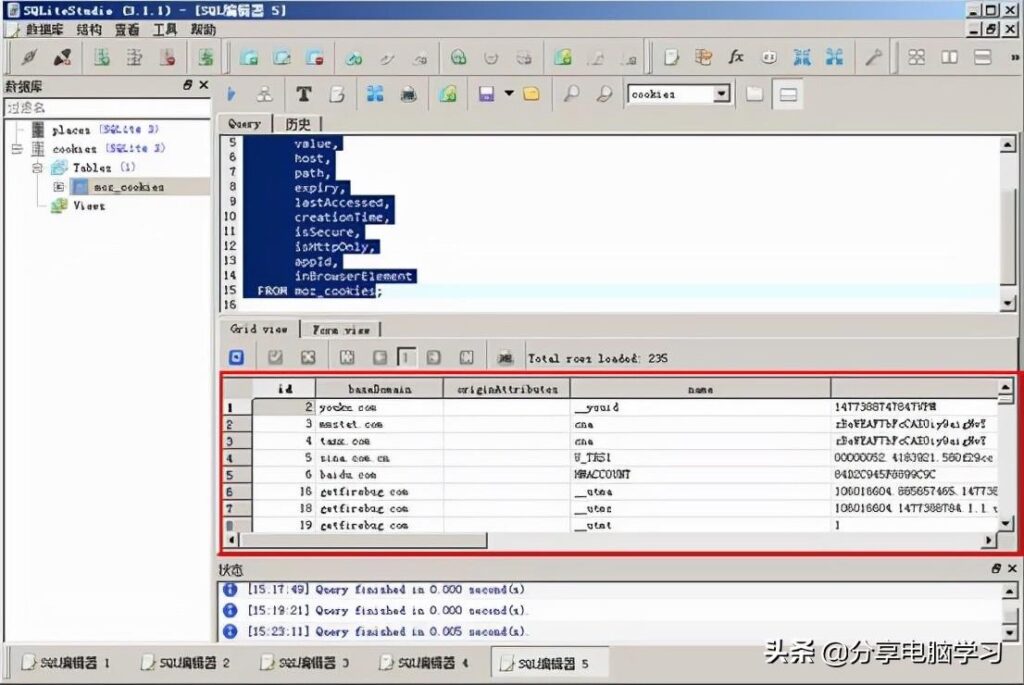This screenshot has width=1024, height=685.
Task: Select the baidu.com cell
Action: [x=379, y=475]
